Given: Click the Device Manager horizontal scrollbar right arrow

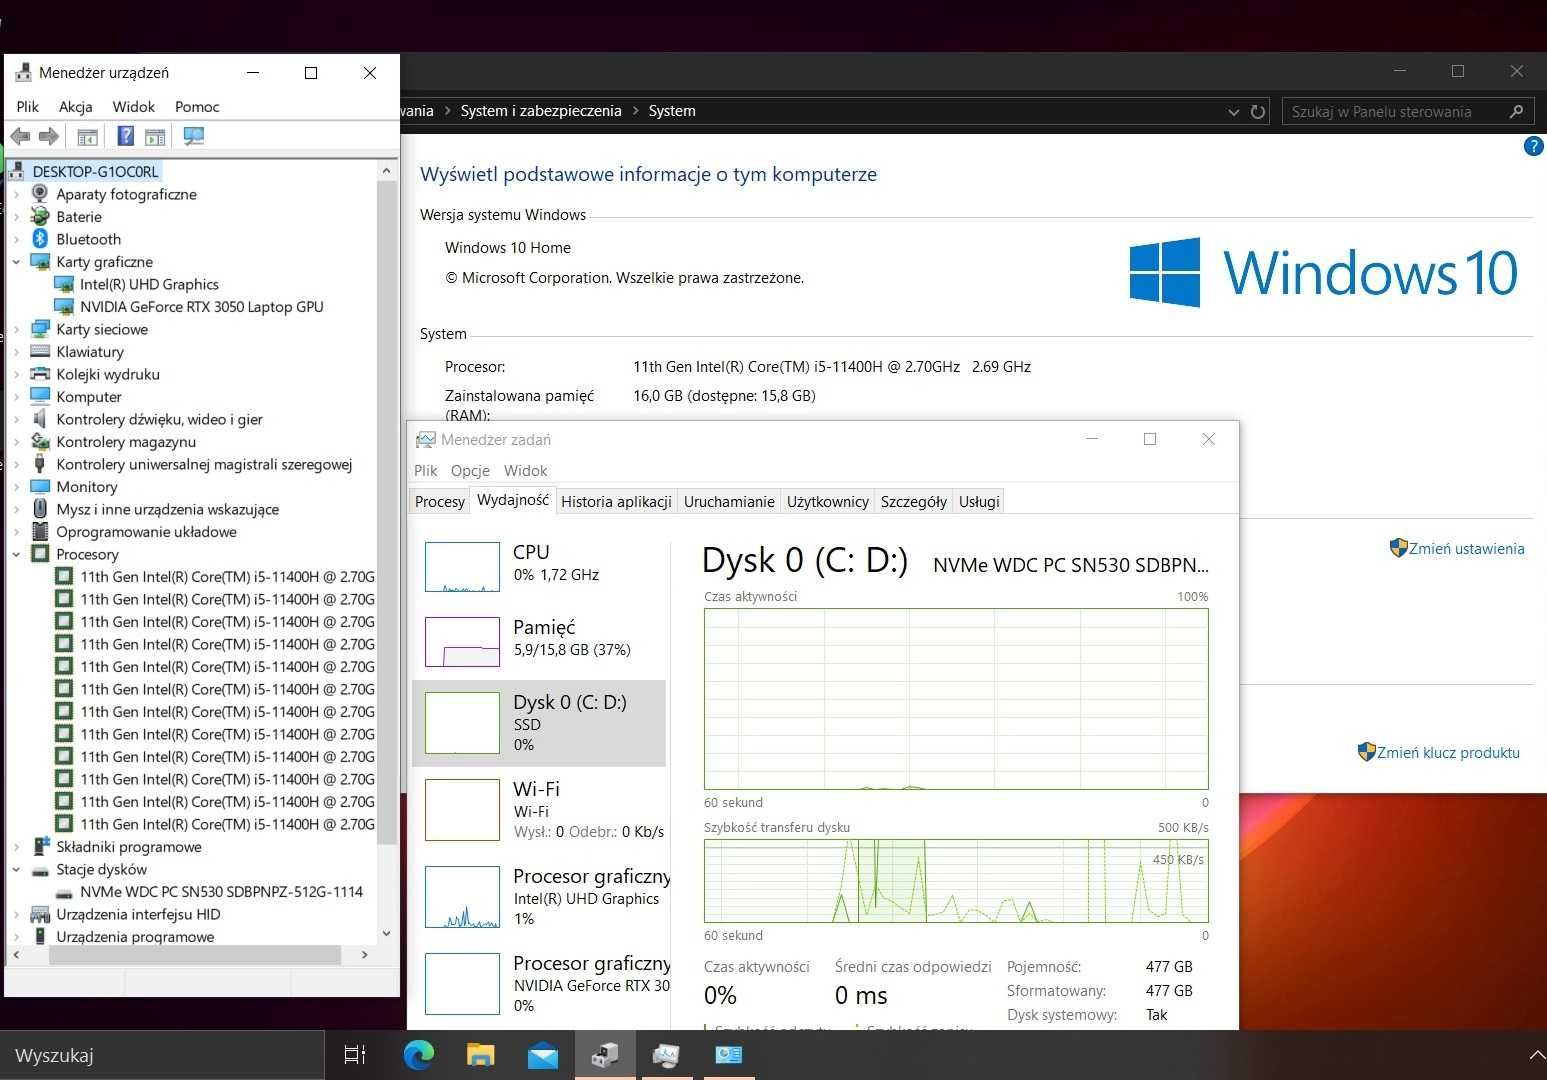Looking at the screenshot, I should 364,955.
